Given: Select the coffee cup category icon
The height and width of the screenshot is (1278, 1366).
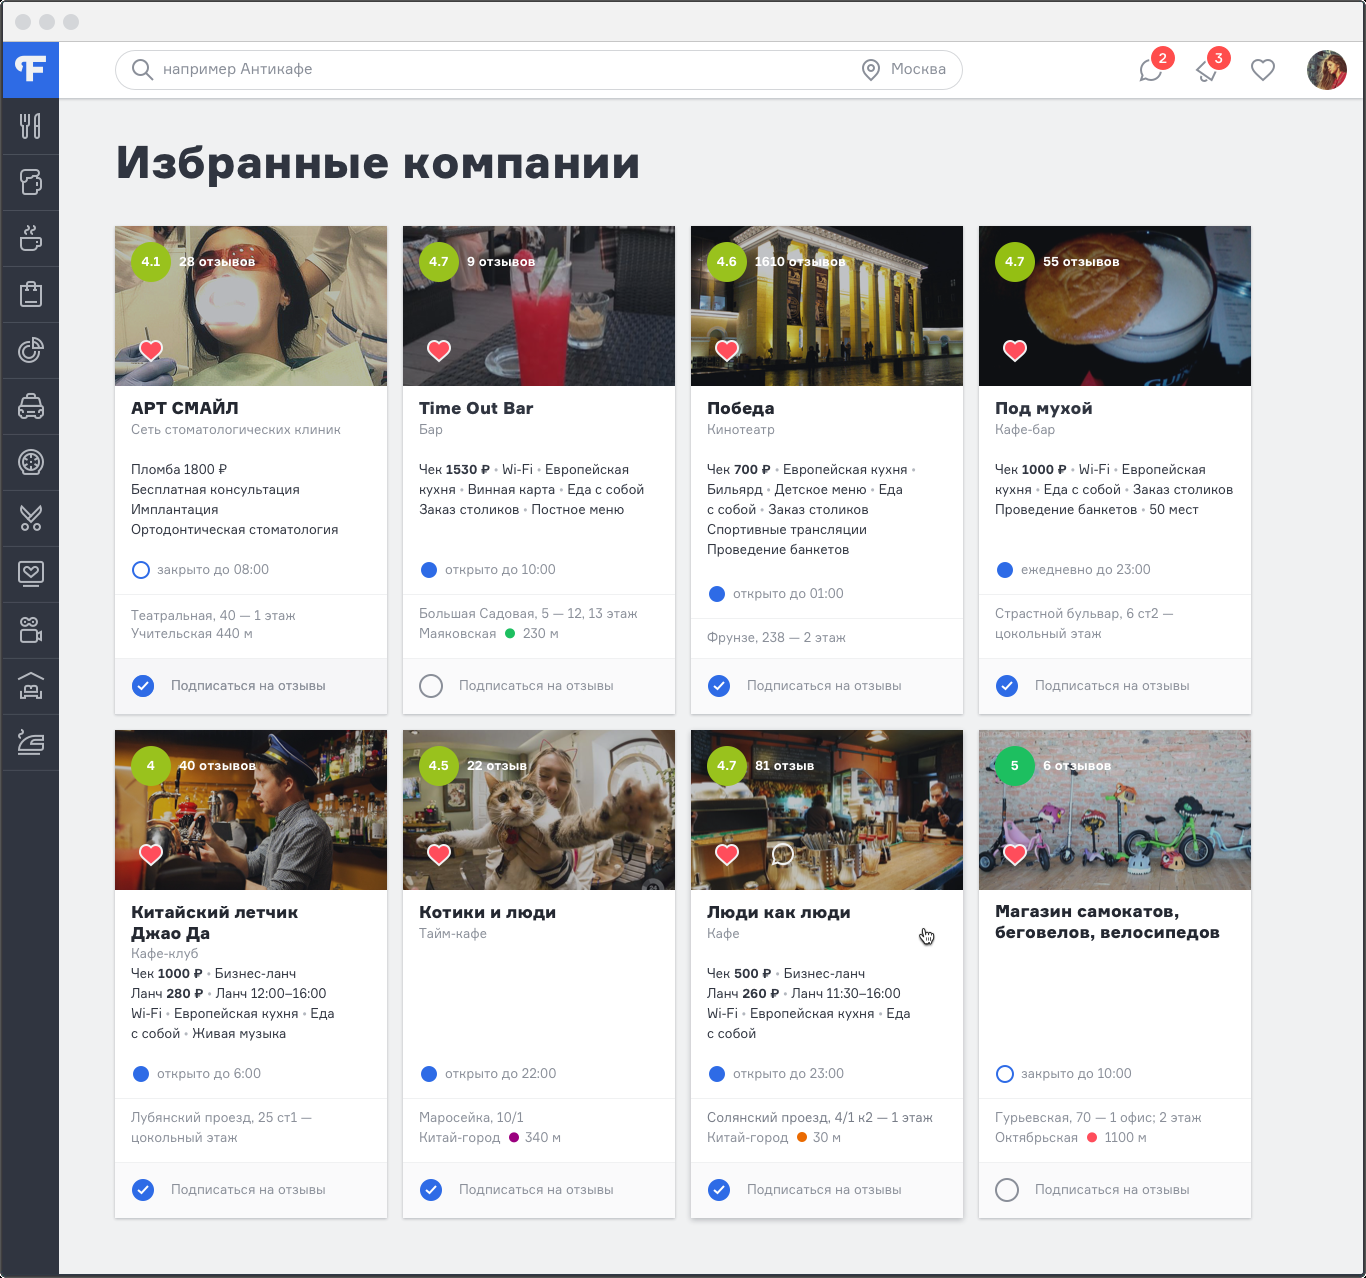Looking at the screenshot, I should 30,238.
